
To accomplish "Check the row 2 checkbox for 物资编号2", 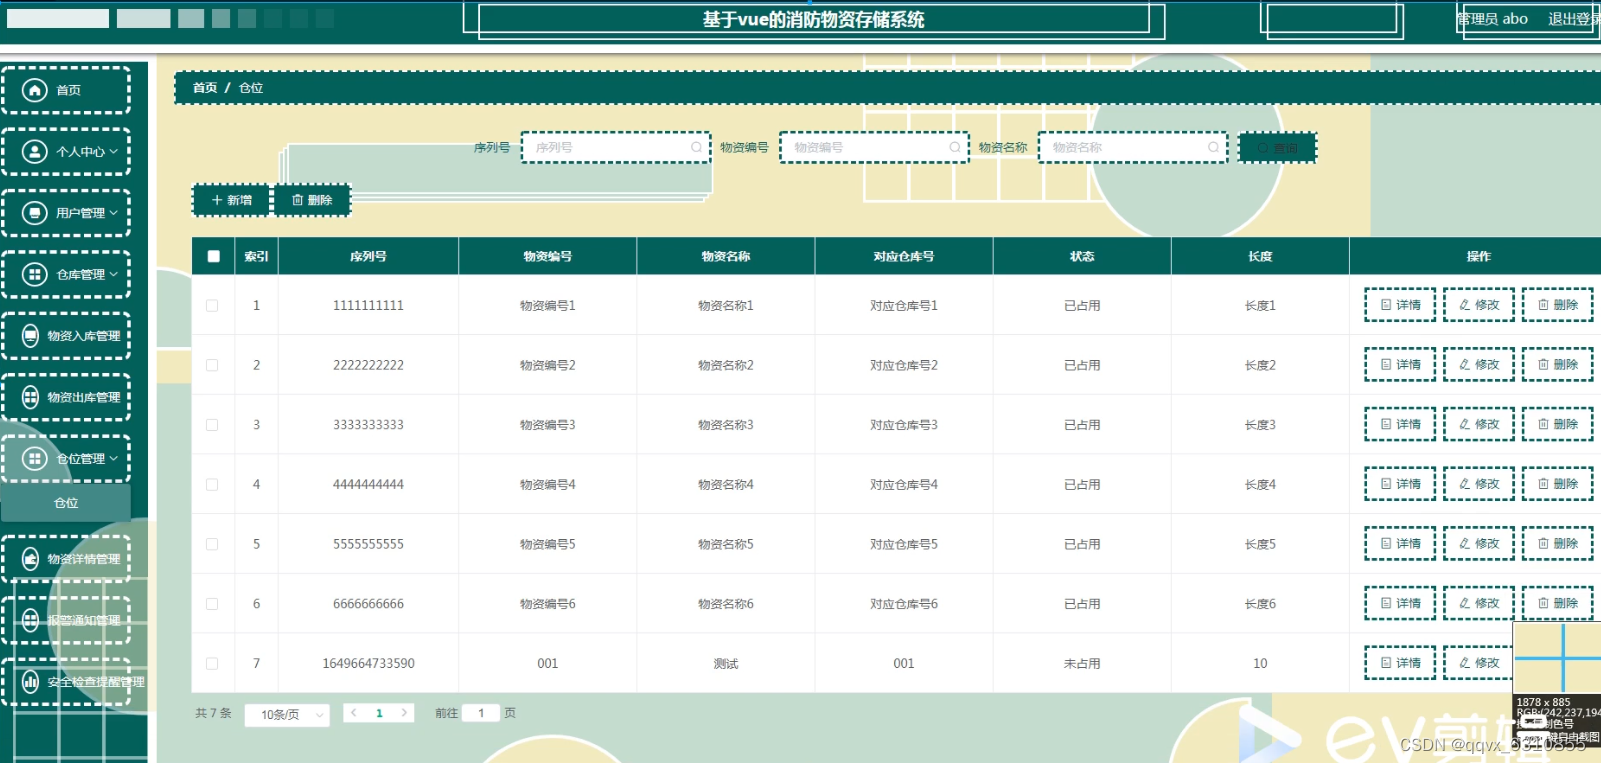I will point(212,365).
